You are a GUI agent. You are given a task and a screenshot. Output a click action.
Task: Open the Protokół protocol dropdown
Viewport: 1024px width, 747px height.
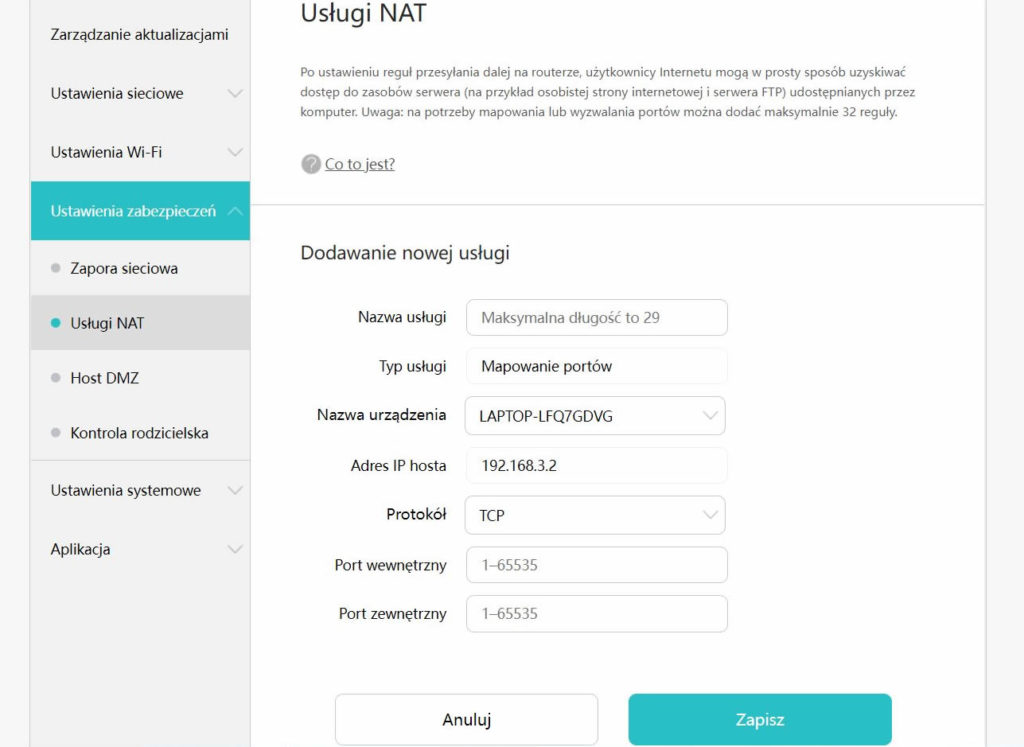(x=595, y=515)
